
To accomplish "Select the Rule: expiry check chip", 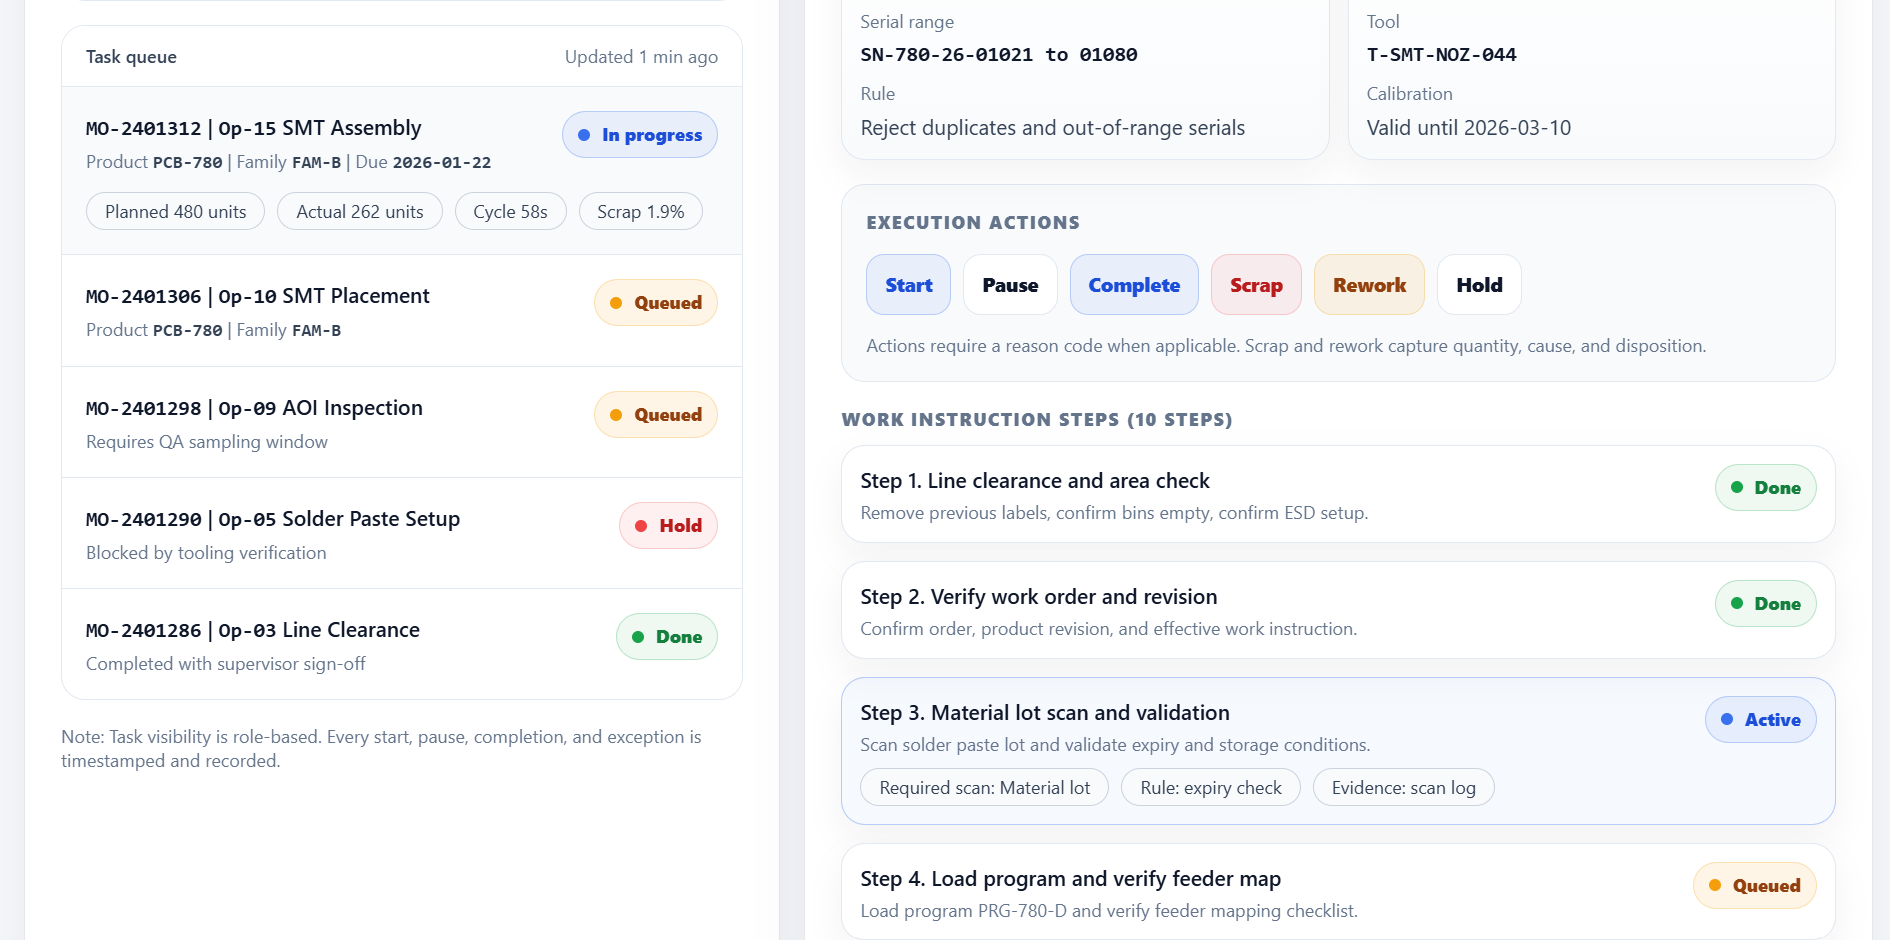I will coord(1210,788).
